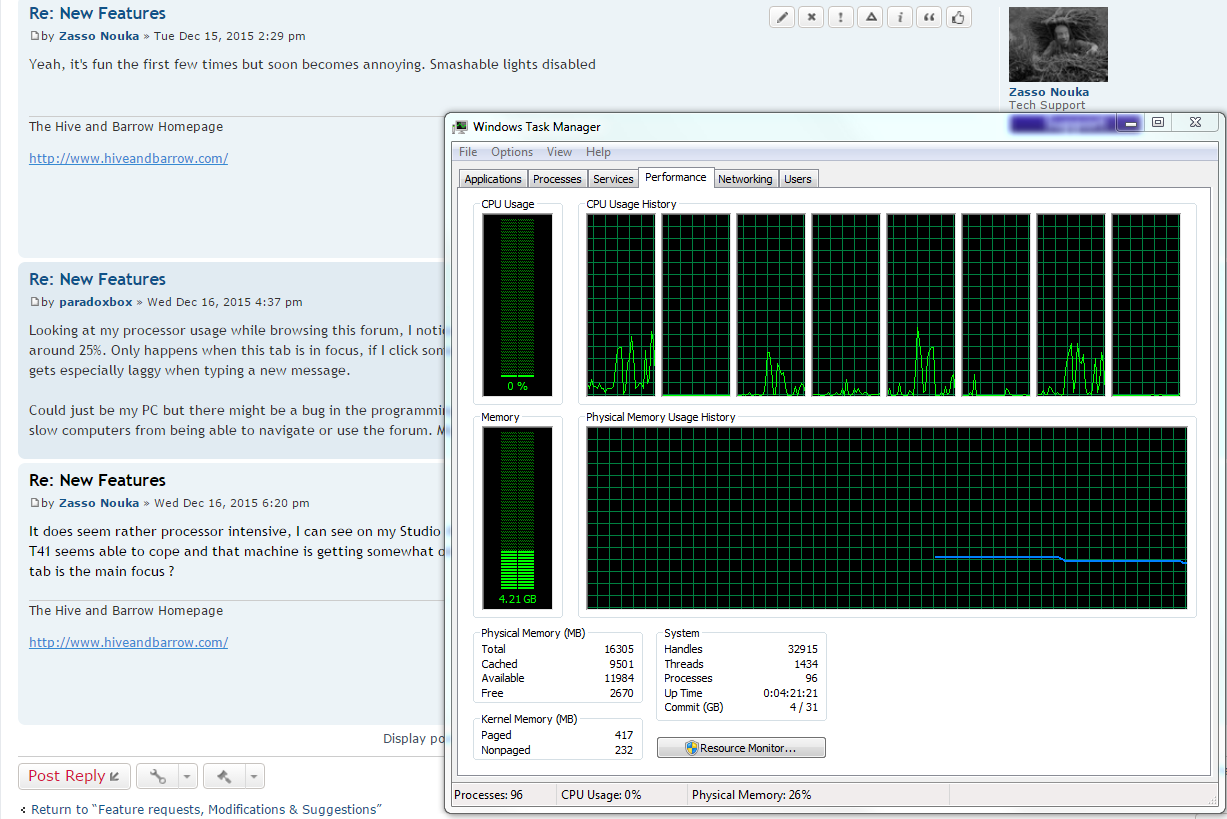Image resolution: width=1227 pixels, height=819 pixels.
Task: Click the Handles value 32915
Action: pos(802,649)
